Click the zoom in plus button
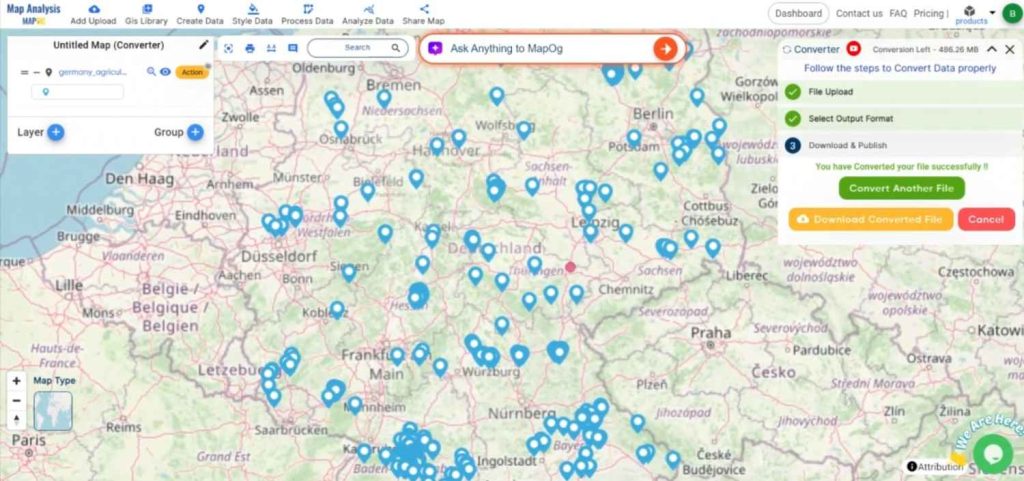 tap(16, 381)
